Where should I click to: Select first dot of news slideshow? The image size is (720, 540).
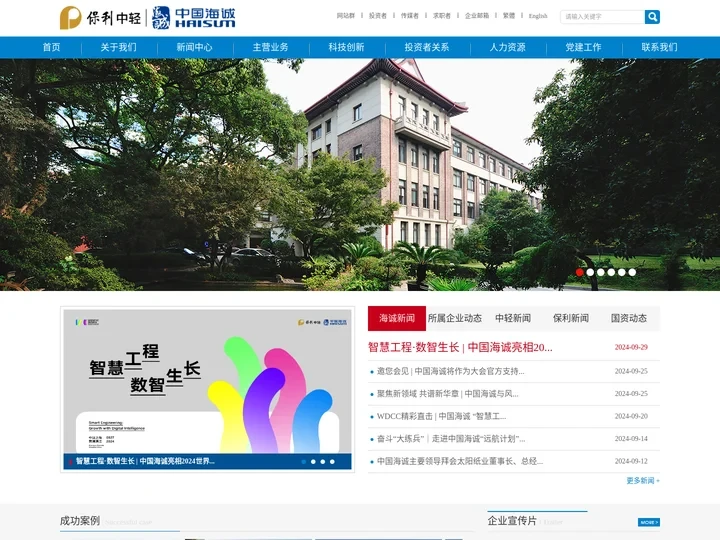pyautogui.click(x=304, y=461)
